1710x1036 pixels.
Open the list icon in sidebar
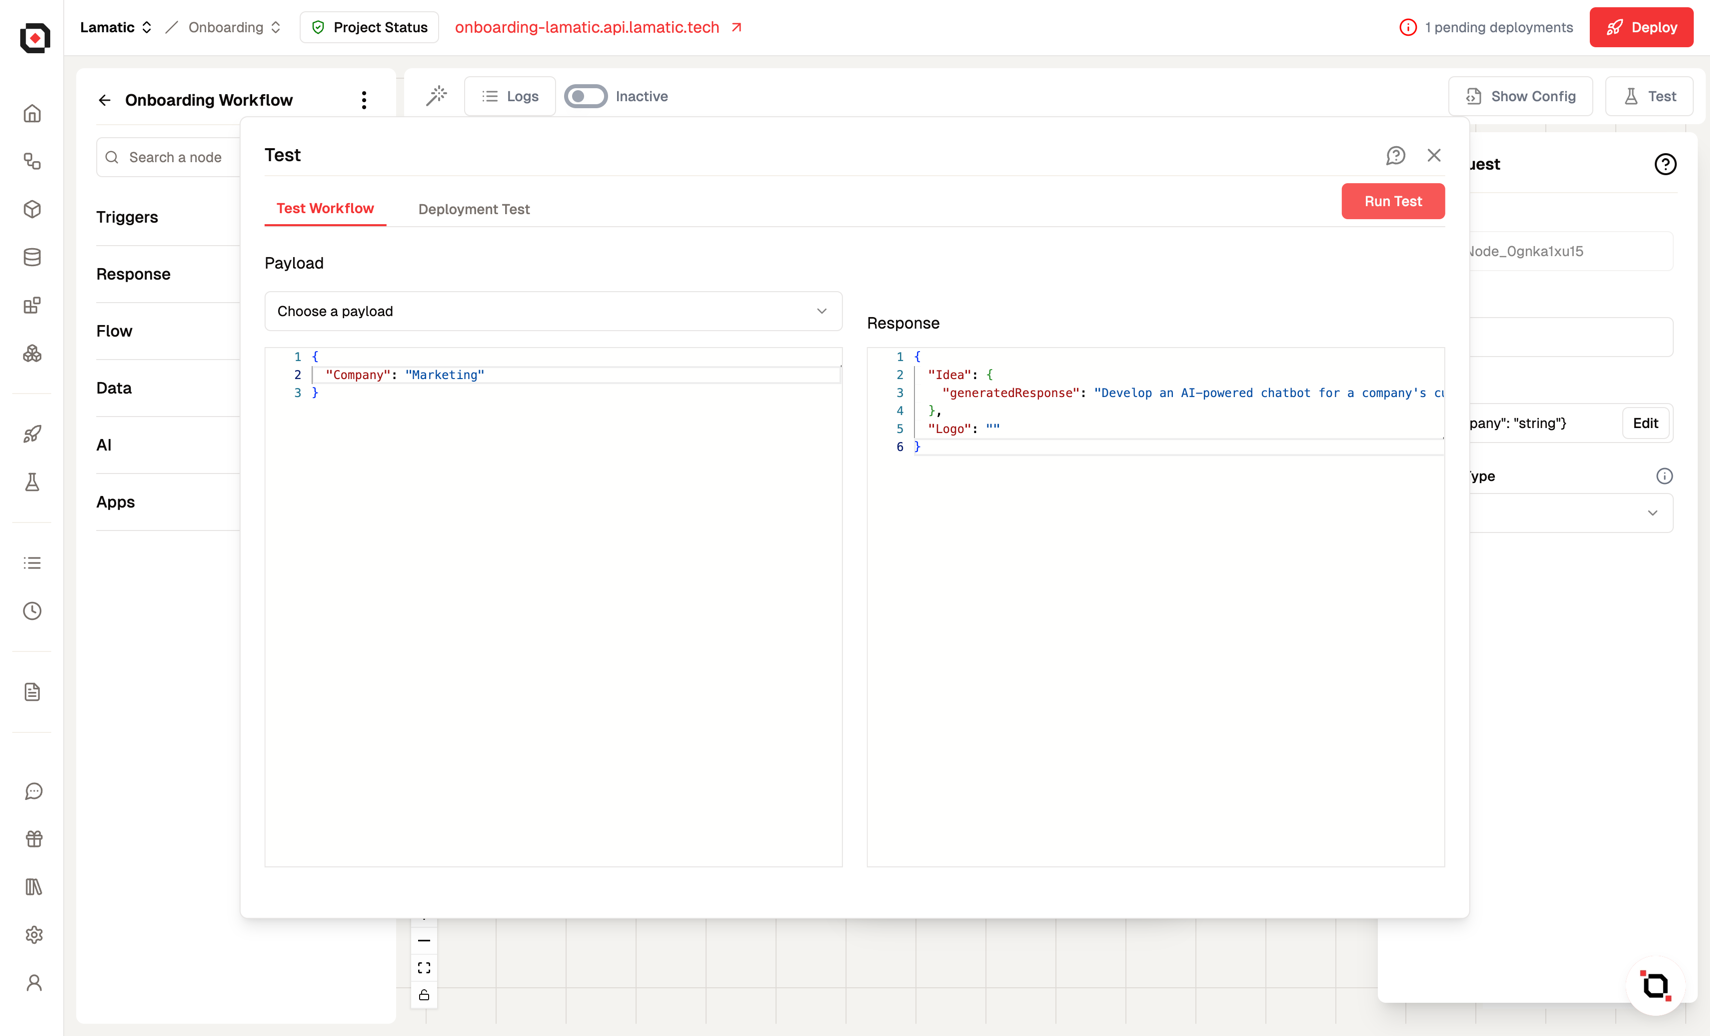click(32, 563)
